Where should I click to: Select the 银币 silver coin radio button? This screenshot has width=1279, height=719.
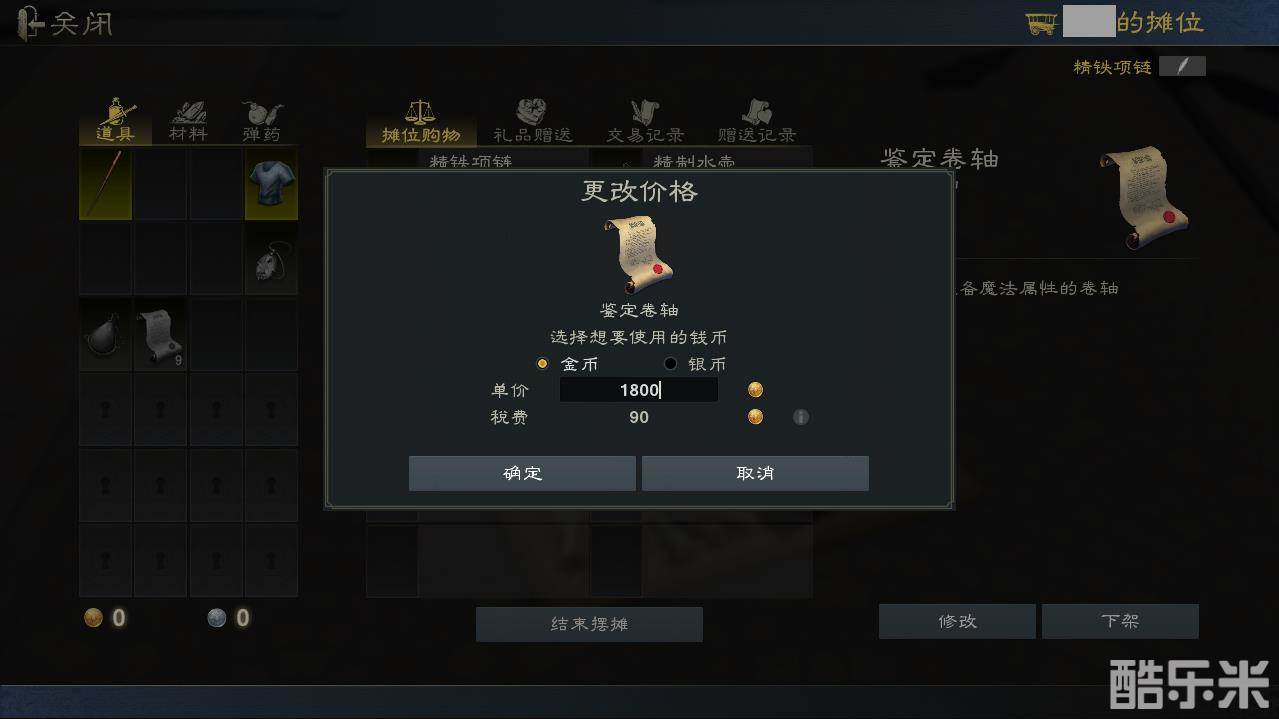click(x=670, y=364)
